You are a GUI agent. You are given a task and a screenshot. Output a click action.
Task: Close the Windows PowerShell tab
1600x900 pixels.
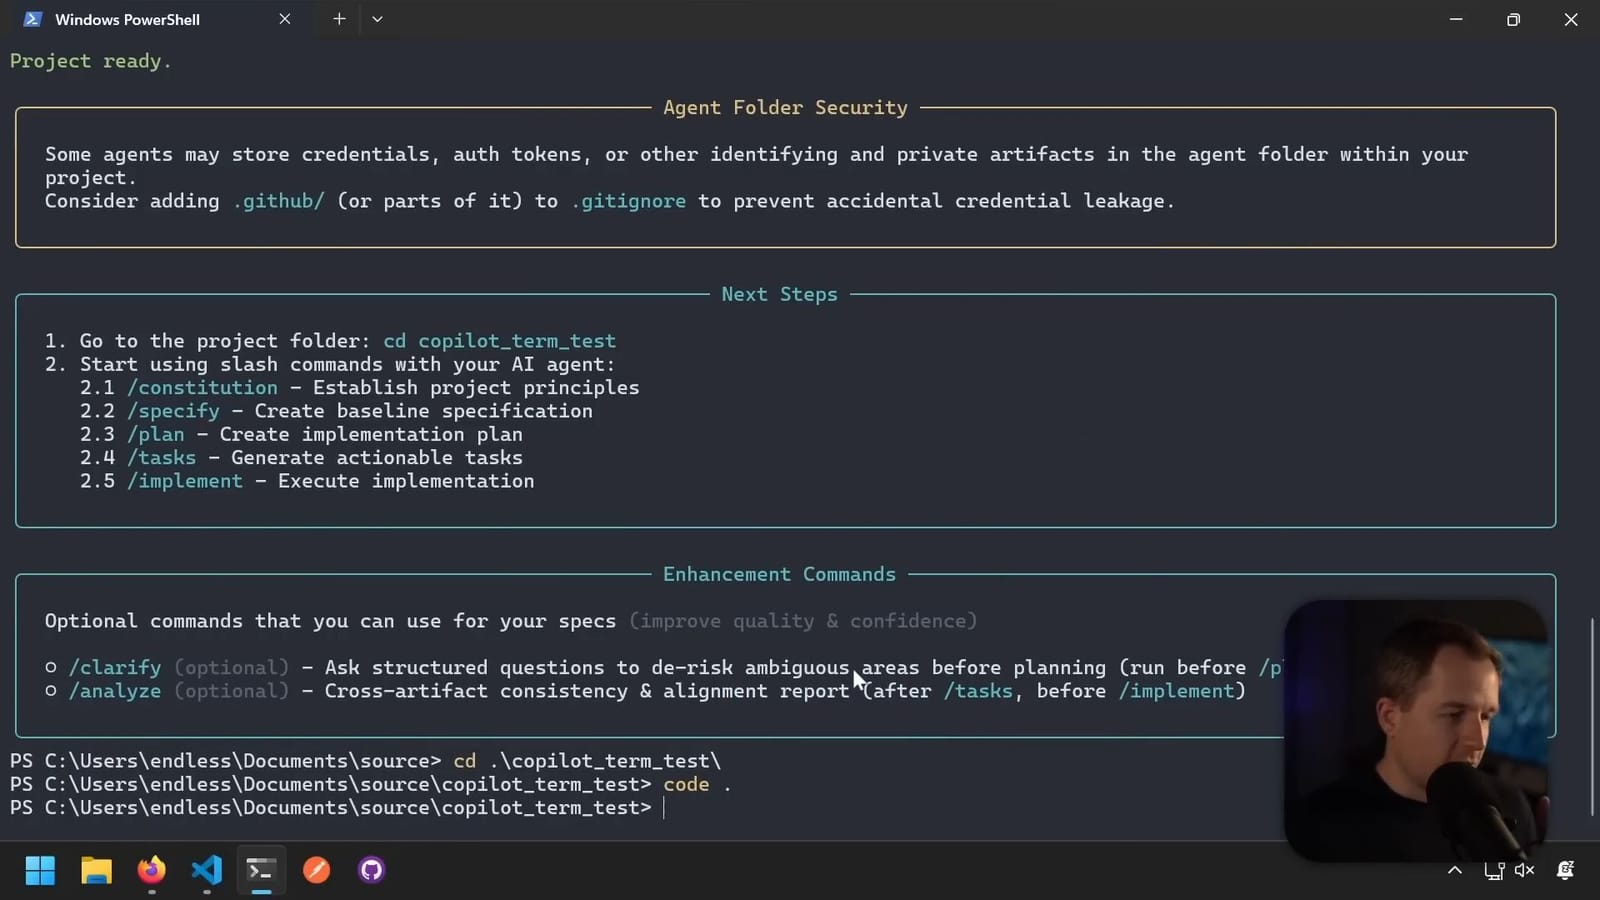285,18
